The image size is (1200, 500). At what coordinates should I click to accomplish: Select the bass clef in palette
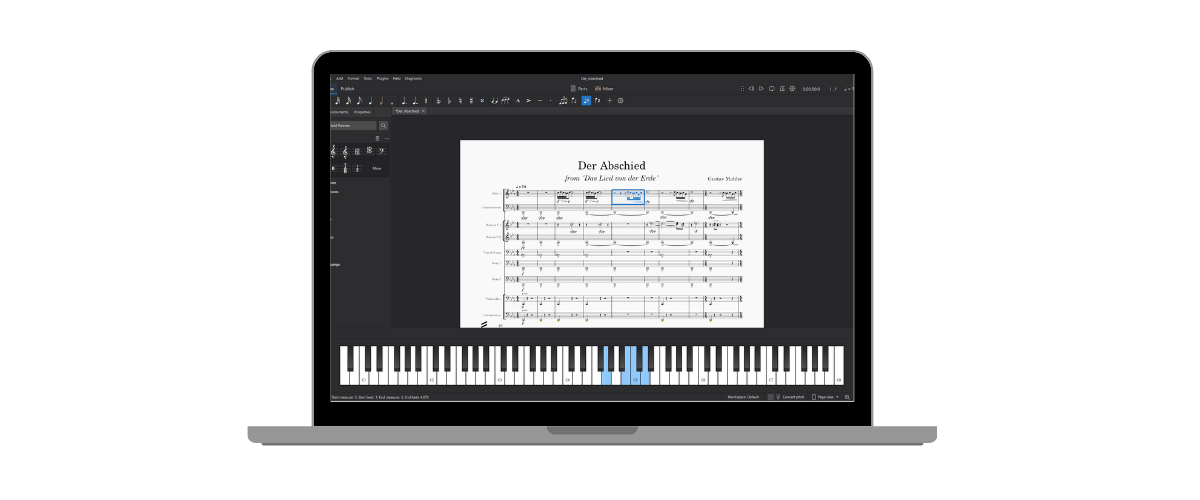point(381,152)
